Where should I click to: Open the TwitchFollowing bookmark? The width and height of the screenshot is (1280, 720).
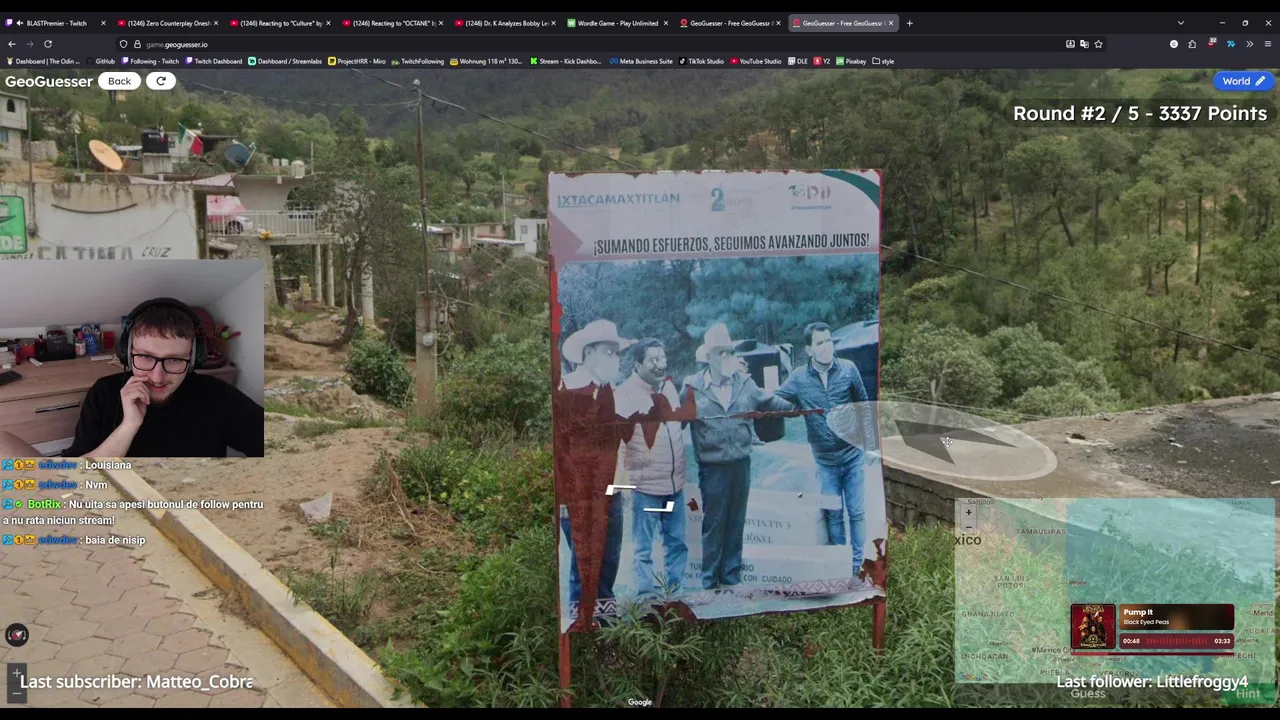pyautogui.click(x=418, y=61)
